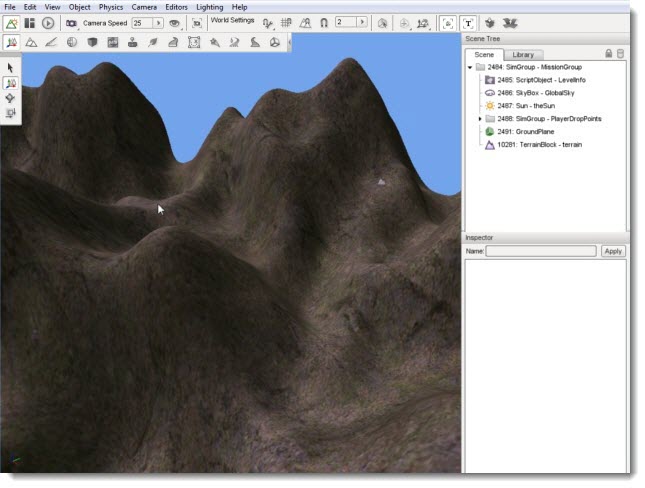Open the Lighting menu
The width and height of the screenshot is (645, 488).
(x=209, y=7)
